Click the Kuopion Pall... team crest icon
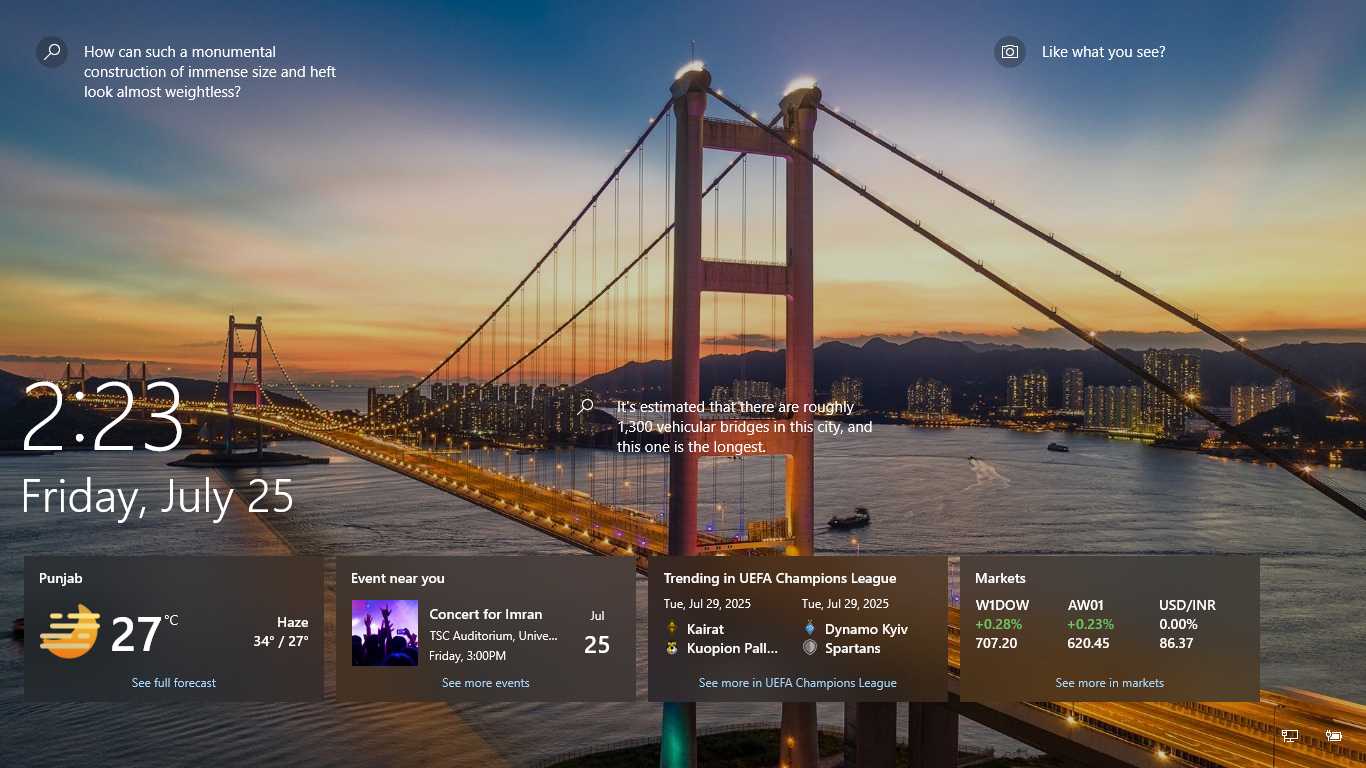This screenshot has height=768, width=1366. (x=672, y=648)
